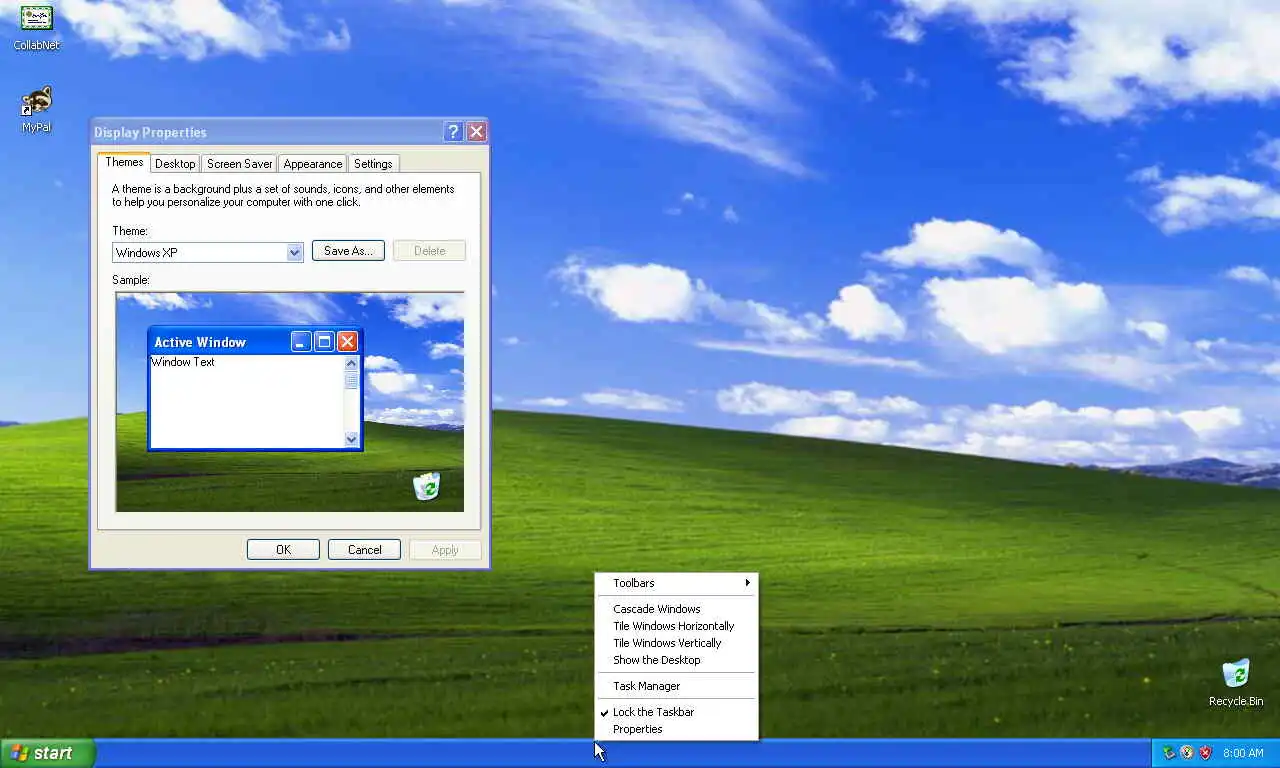Choose Cascade Windows from context menu
The image size is (1280, 768).
[677, 609]
